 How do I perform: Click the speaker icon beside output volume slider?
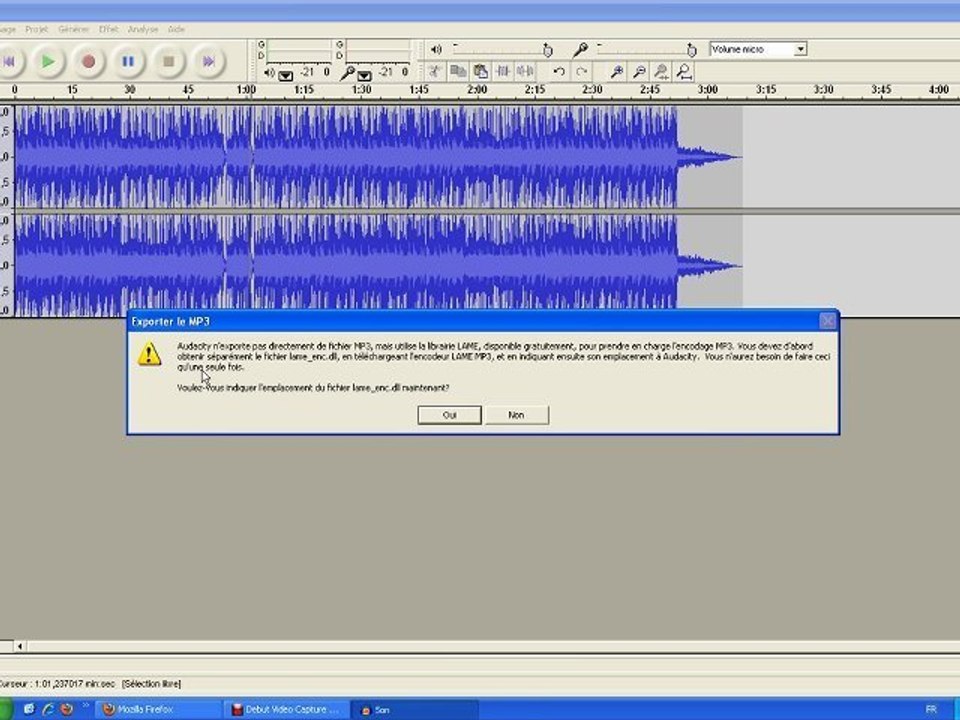pos(436,49)
